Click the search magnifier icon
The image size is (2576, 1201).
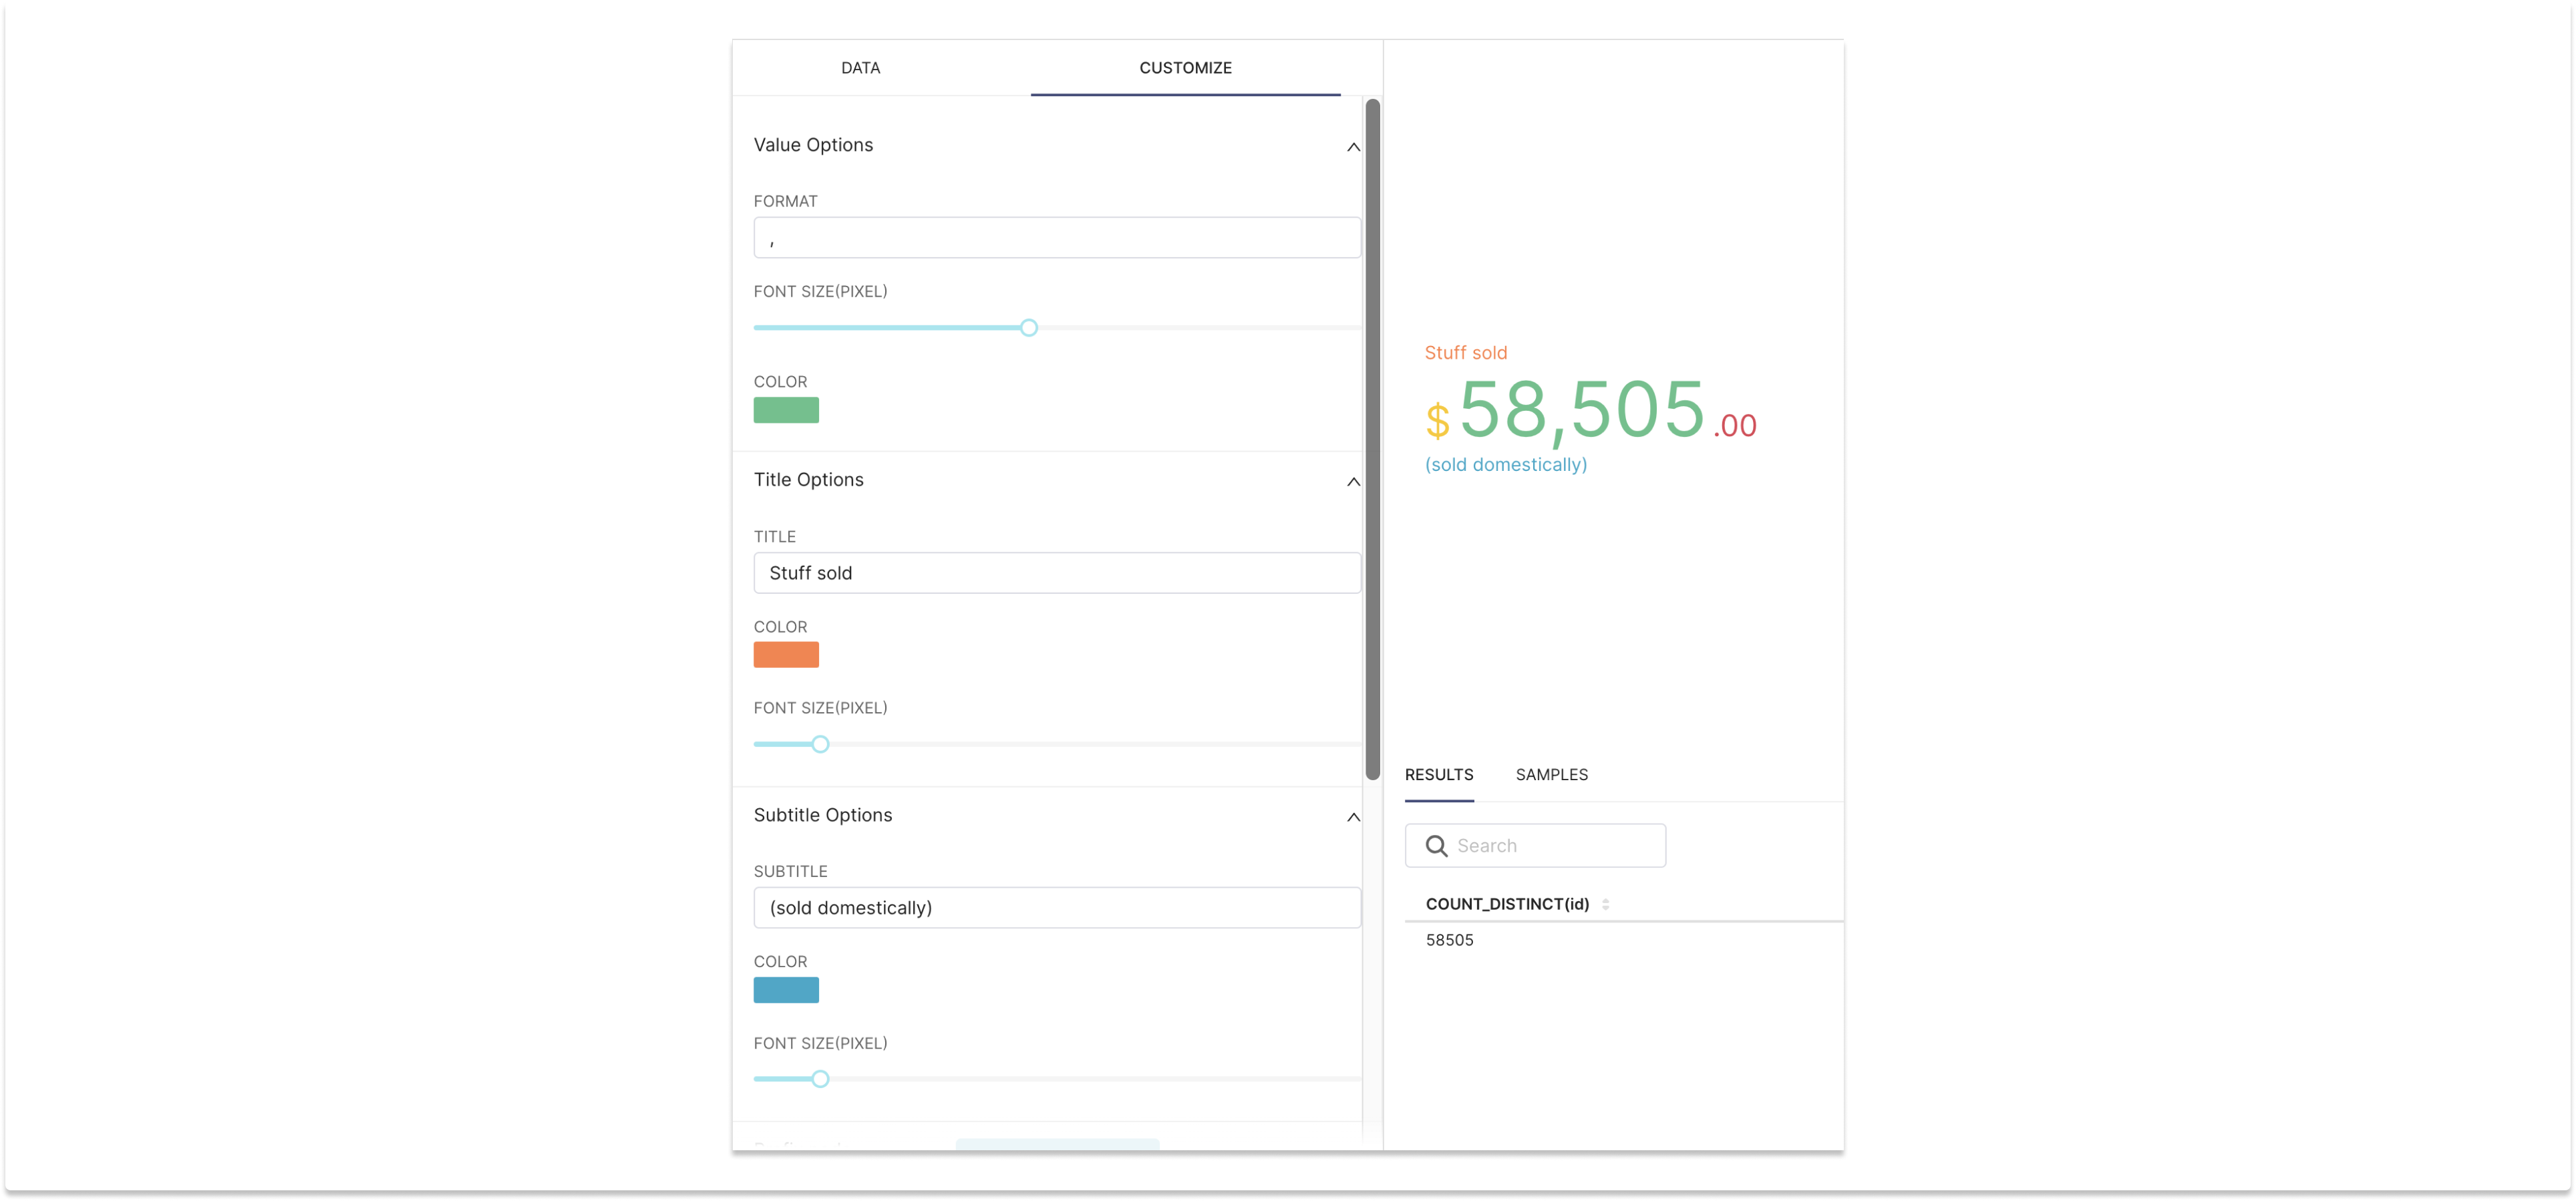(x=1436, y=846)
